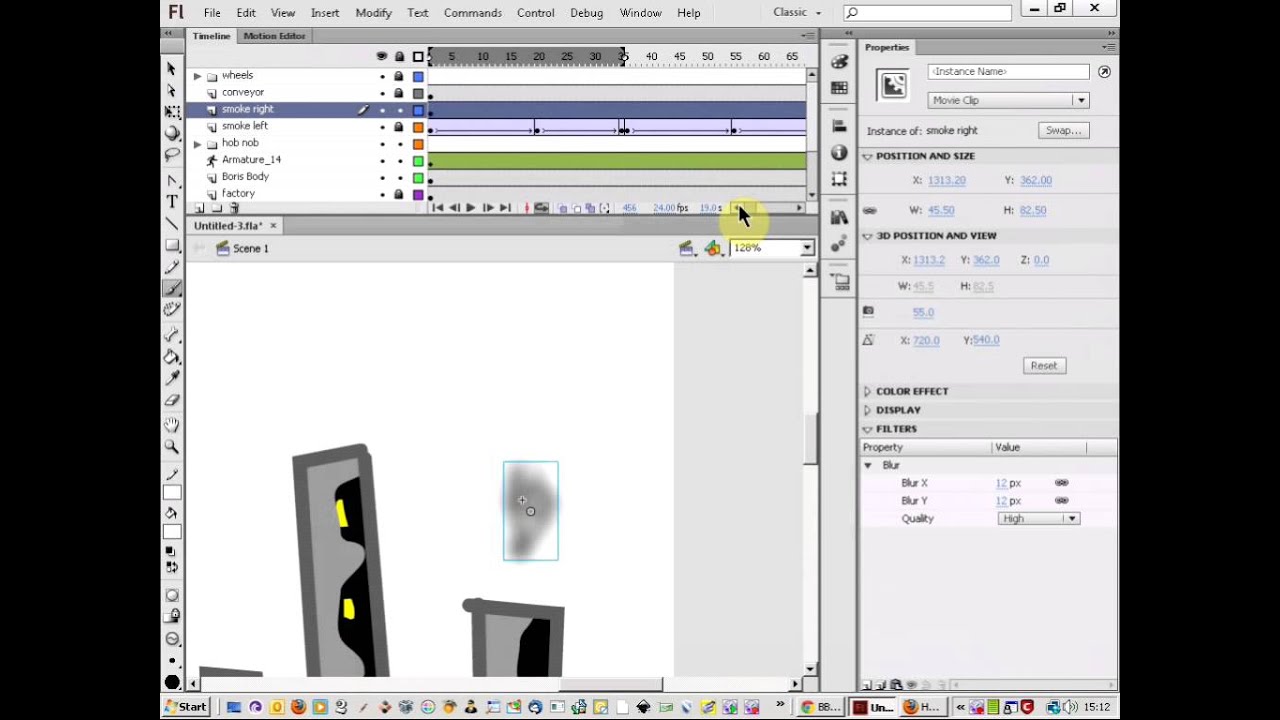Select the Text tool
This screenshot has width=1280, height=720.
click(x=172, y=202)
